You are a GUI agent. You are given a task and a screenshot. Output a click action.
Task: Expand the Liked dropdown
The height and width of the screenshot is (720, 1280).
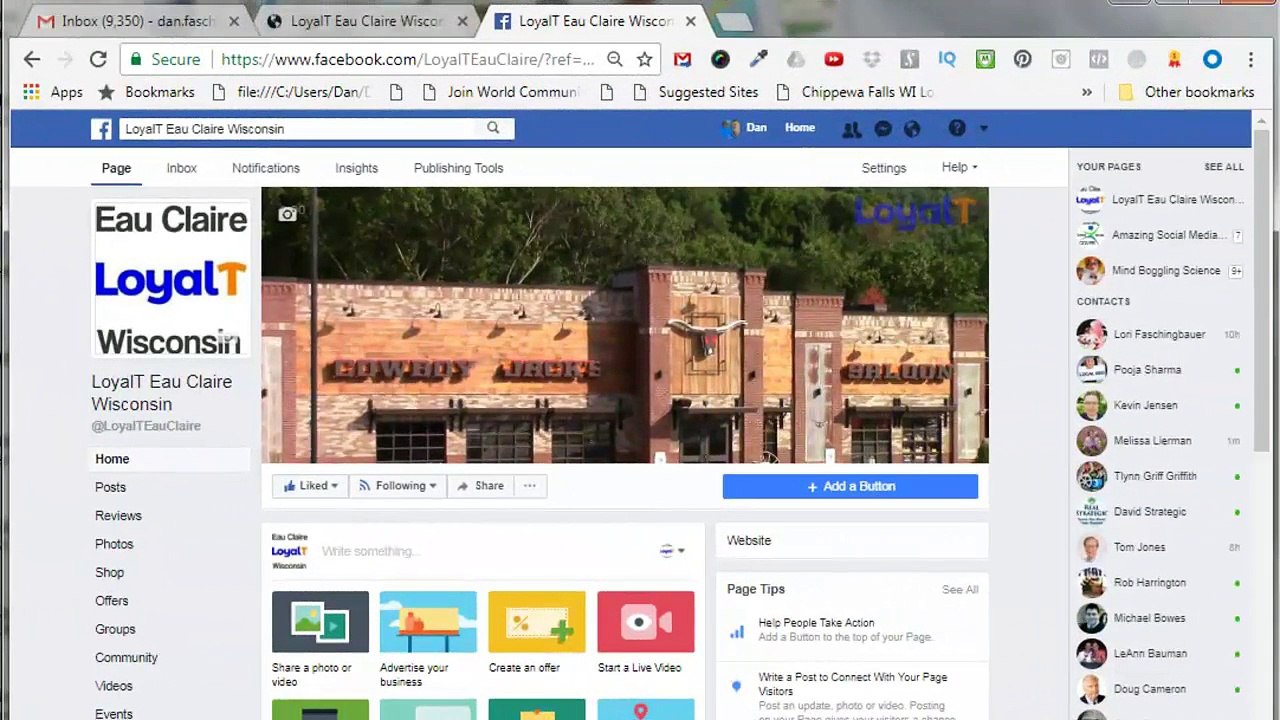tap(310, 486)
